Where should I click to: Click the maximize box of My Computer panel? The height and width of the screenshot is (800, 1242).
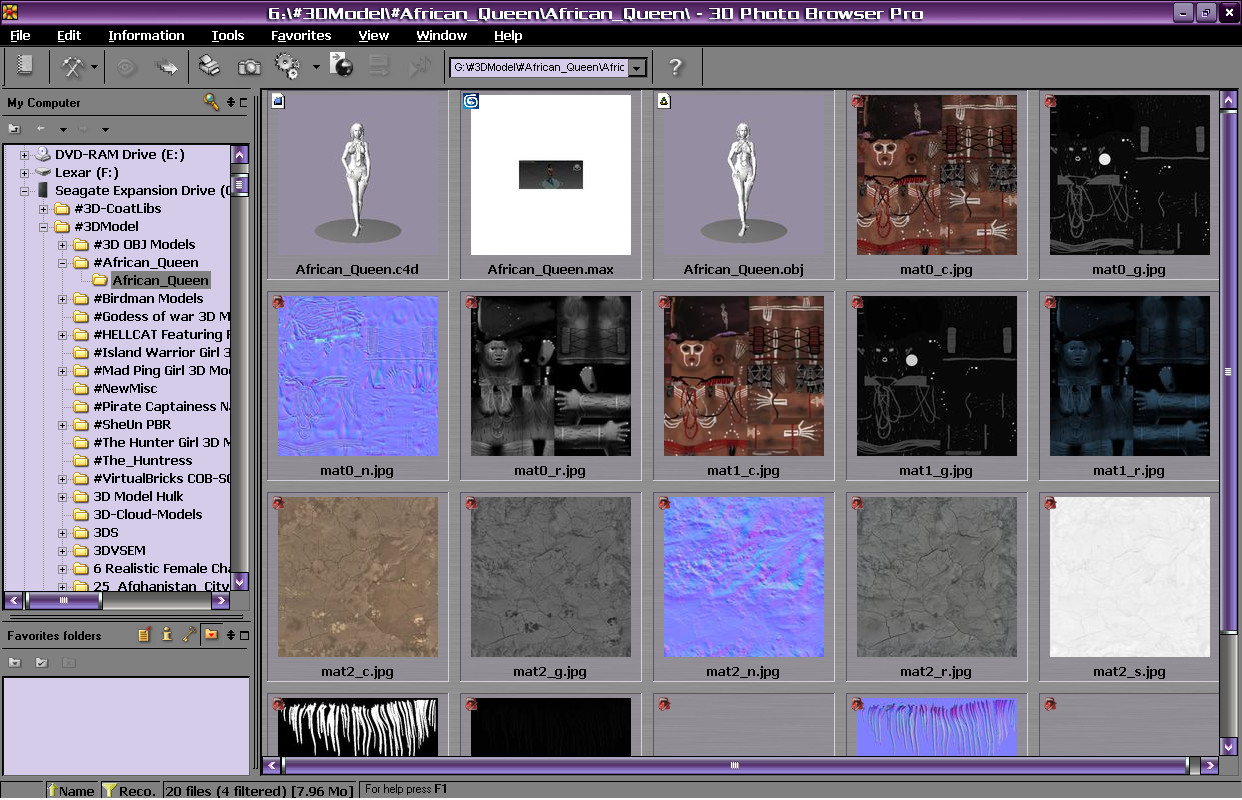(243, 102)
